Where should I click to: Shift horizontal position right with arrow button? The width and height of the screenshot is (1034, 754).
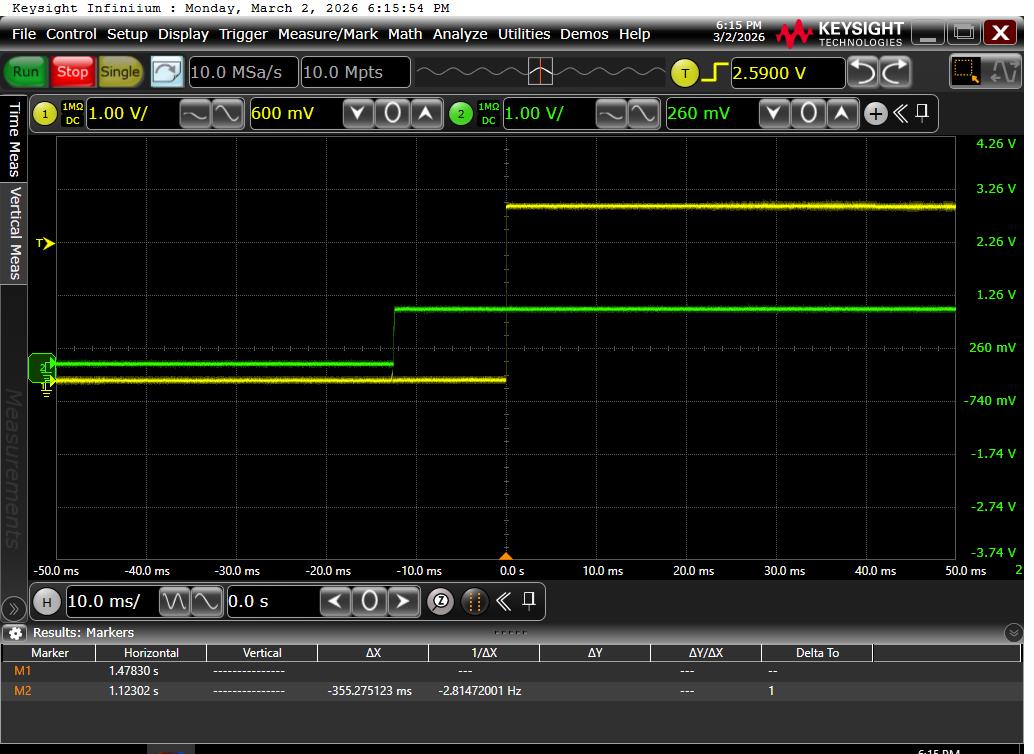click(403, 602)
